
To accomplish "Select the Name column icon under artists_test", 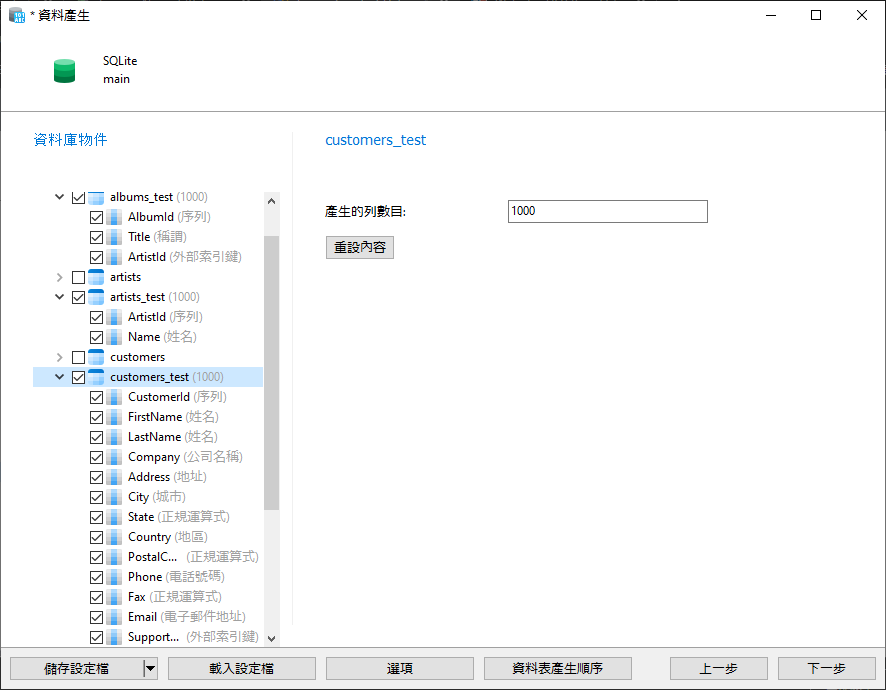I will tap(115, 337).
